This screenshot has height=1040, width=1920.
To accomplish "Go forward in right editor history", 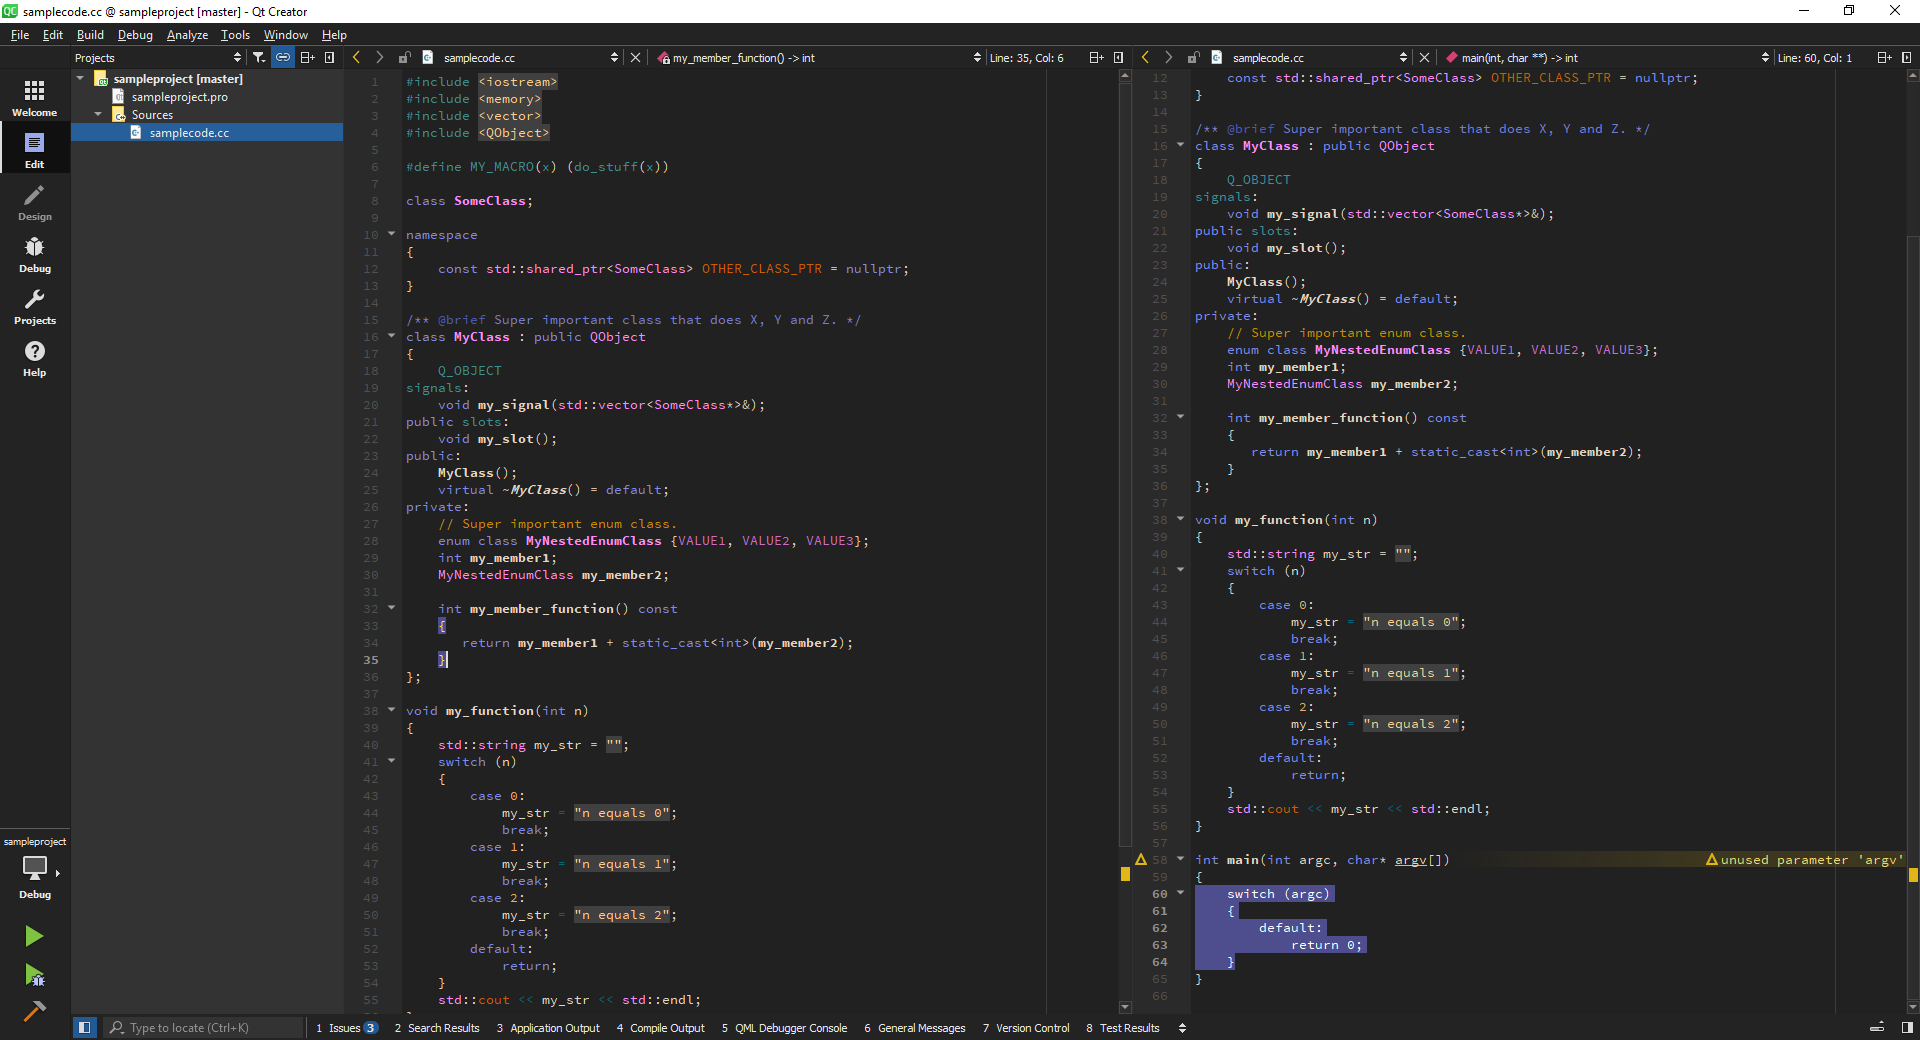I will click(x=1168, y=58).
